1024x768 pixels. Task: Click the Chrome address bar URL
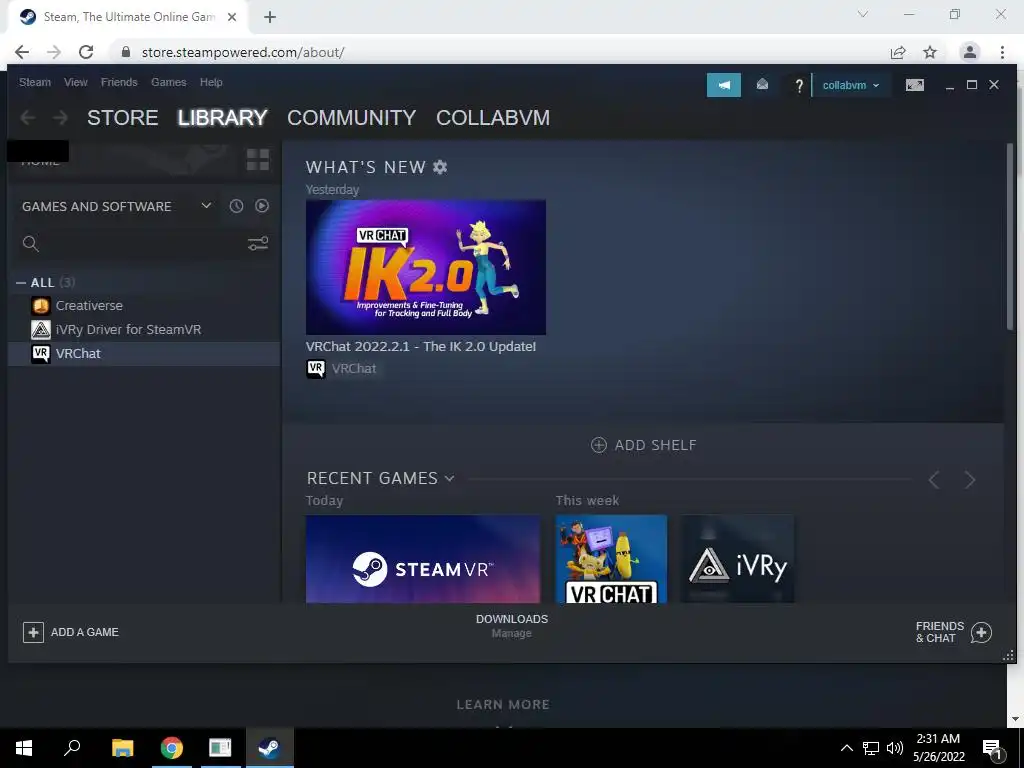click(x=243, y=52)
